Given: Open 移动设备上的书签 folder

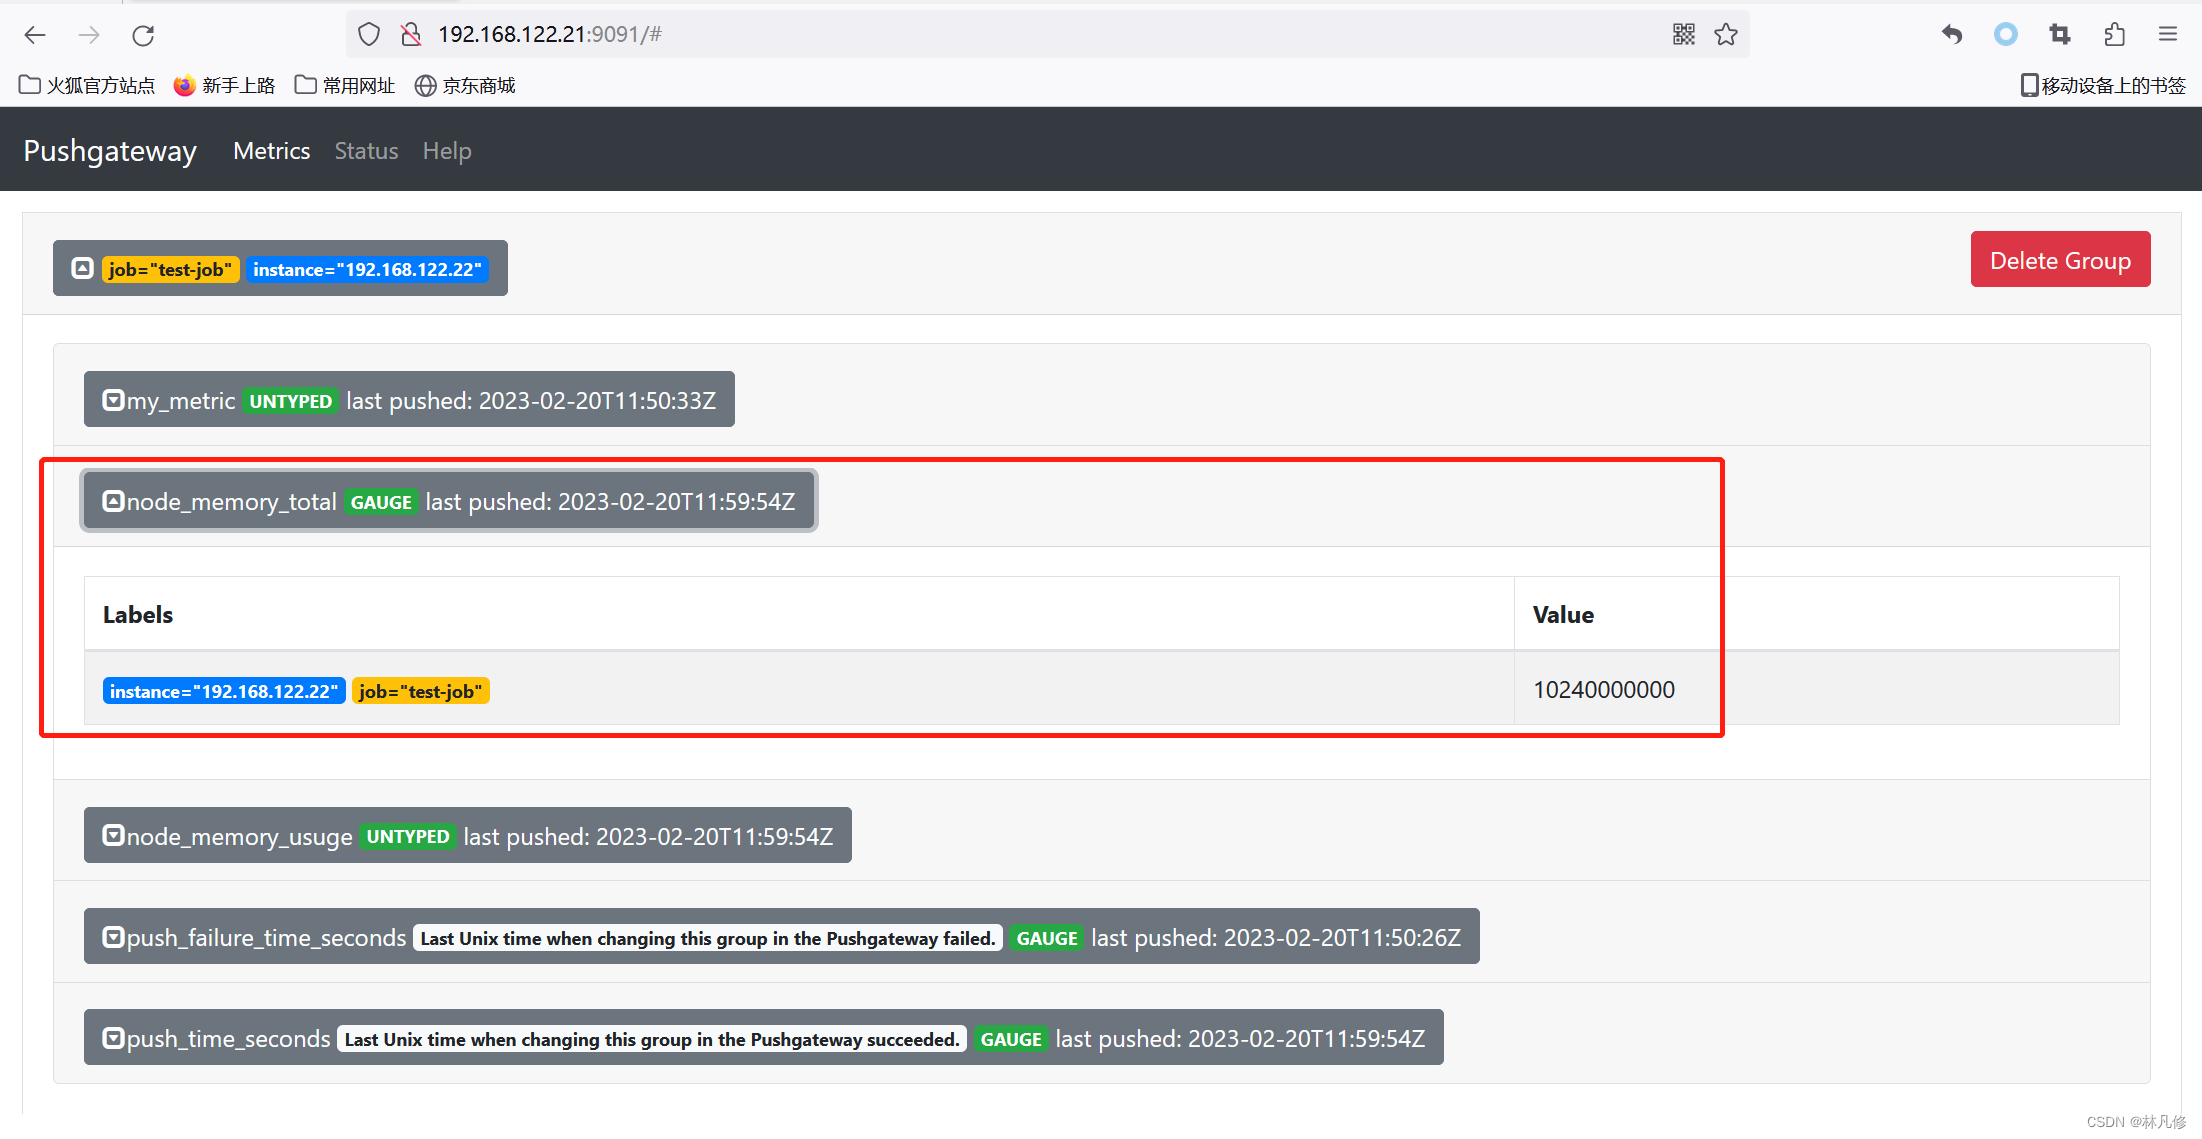Looking at the screenshot, I should tap(2103, 86).
